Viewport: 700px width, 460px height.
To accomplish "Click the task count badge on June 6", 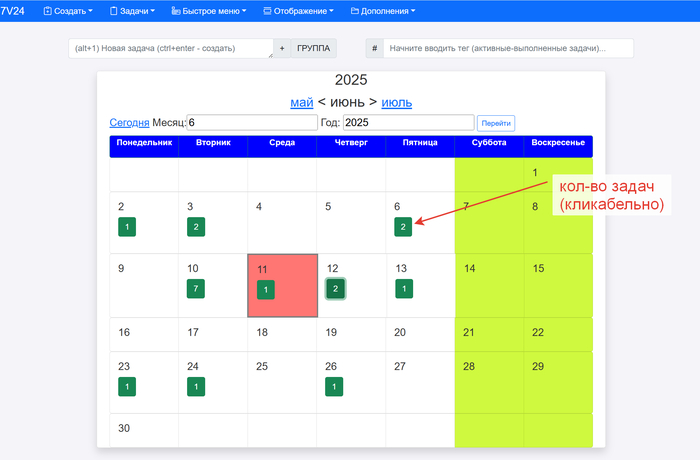I will 403,227.
